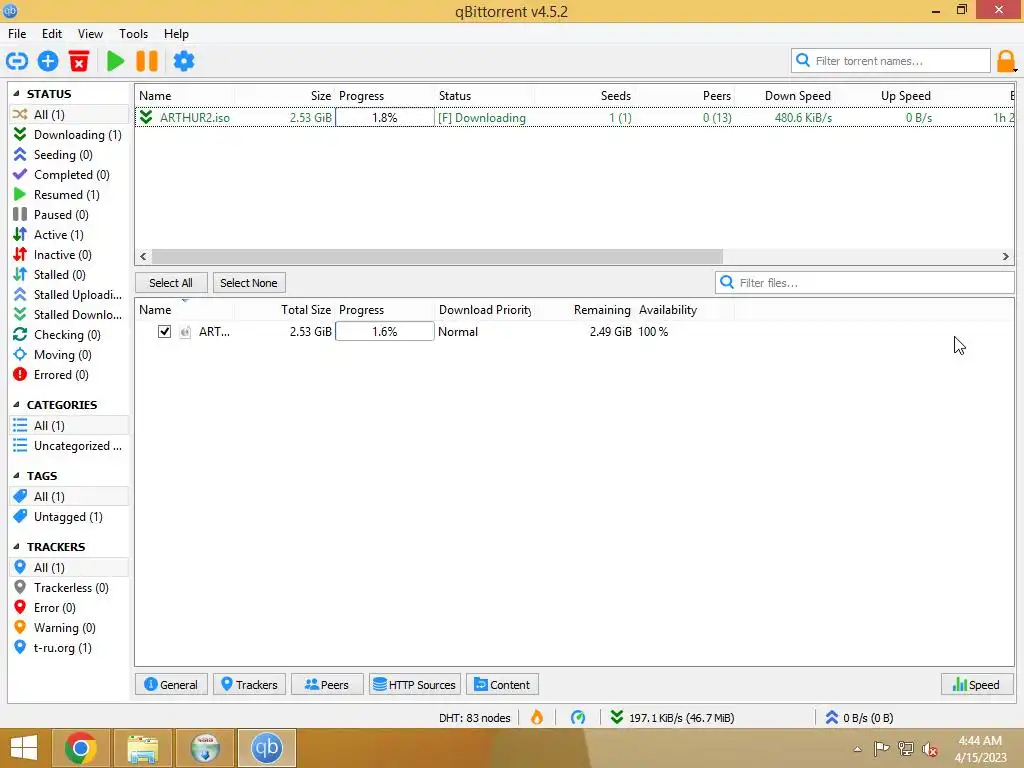This screenshot has height=768, width=1024.
Task: Click the orange Pause icon in toolbar
Action: (147, 61)
